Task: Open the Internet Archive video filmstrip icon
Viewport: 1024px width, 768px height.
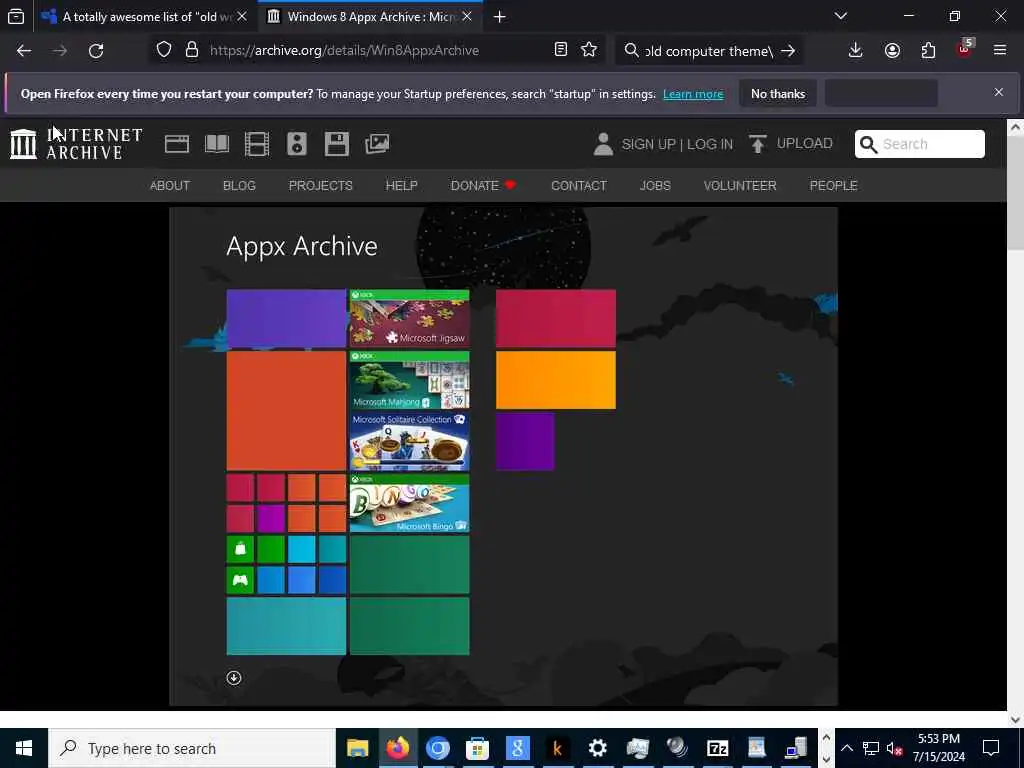Action: [257, 144]
